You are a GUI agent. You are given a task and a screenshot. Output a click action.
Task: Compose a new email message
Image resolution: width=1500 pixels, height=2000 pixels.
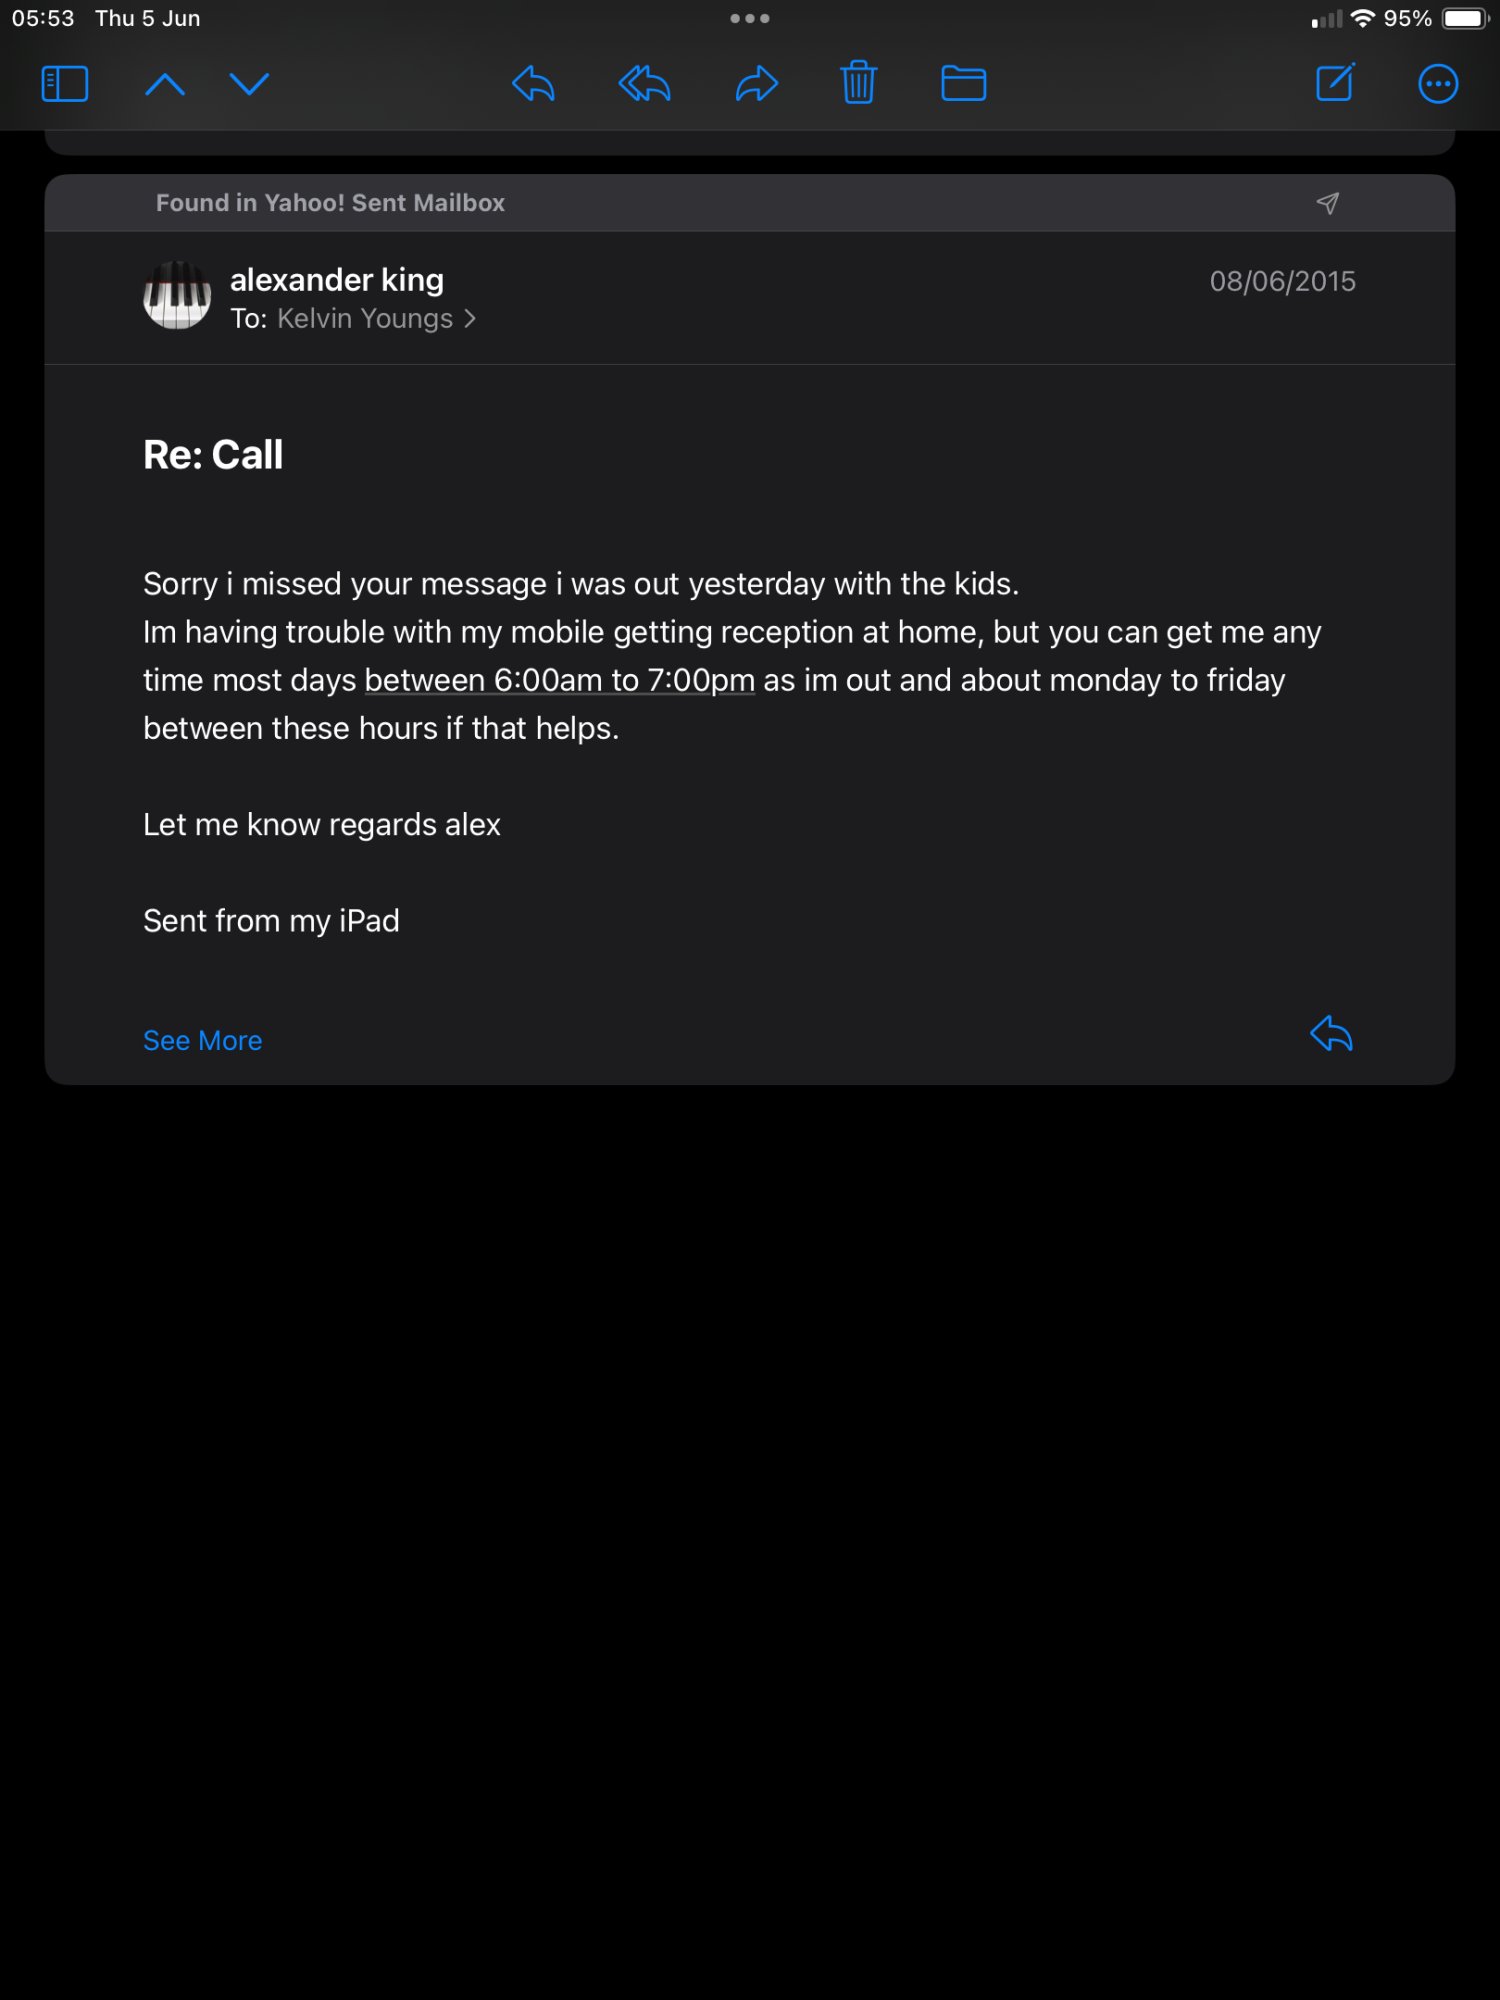(x=1335, y=84)
